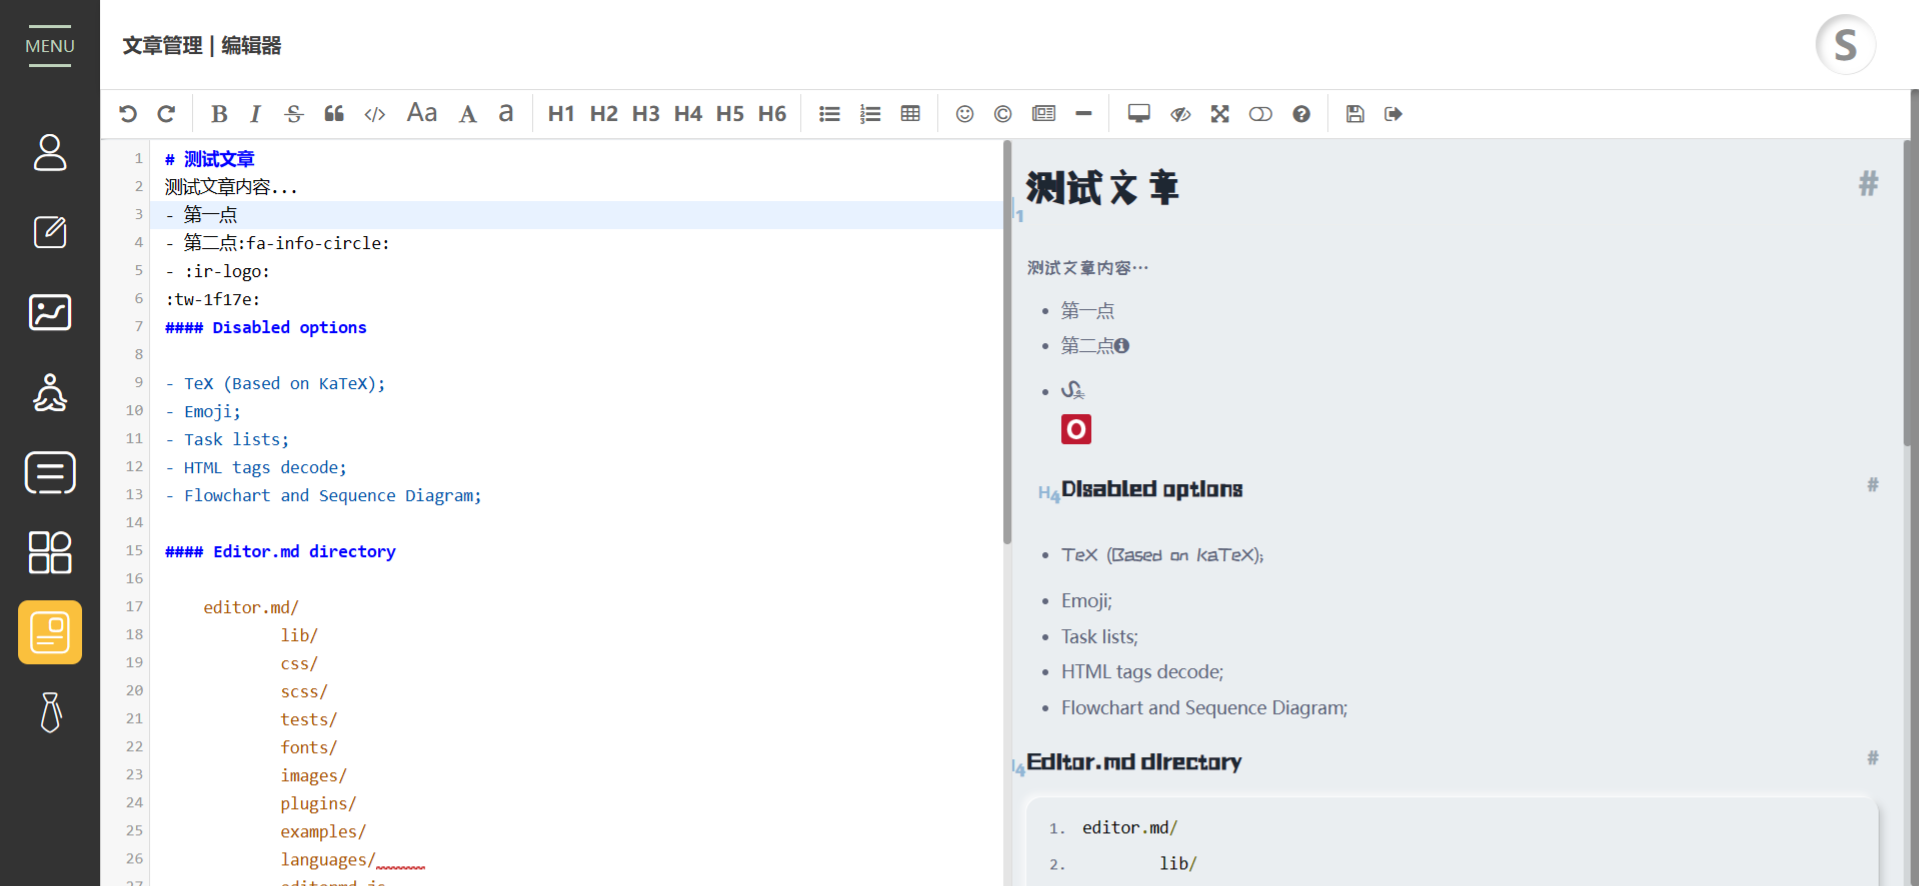Screen dimensions: 1919x886
Task: Click the S user avatar
Action: [1845, 45]
